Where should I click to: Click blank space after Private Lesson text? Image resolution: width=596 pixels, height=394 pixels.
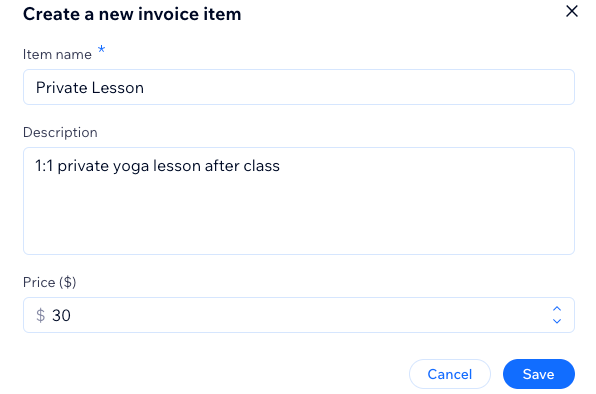(x=357, y=87)
